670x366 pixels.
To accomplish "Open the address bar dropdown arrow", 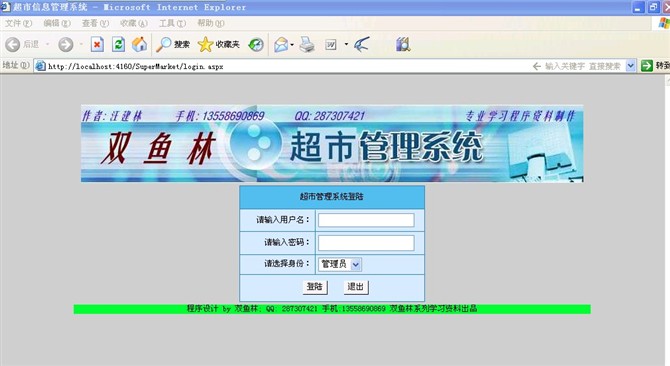I will (630, 66).
